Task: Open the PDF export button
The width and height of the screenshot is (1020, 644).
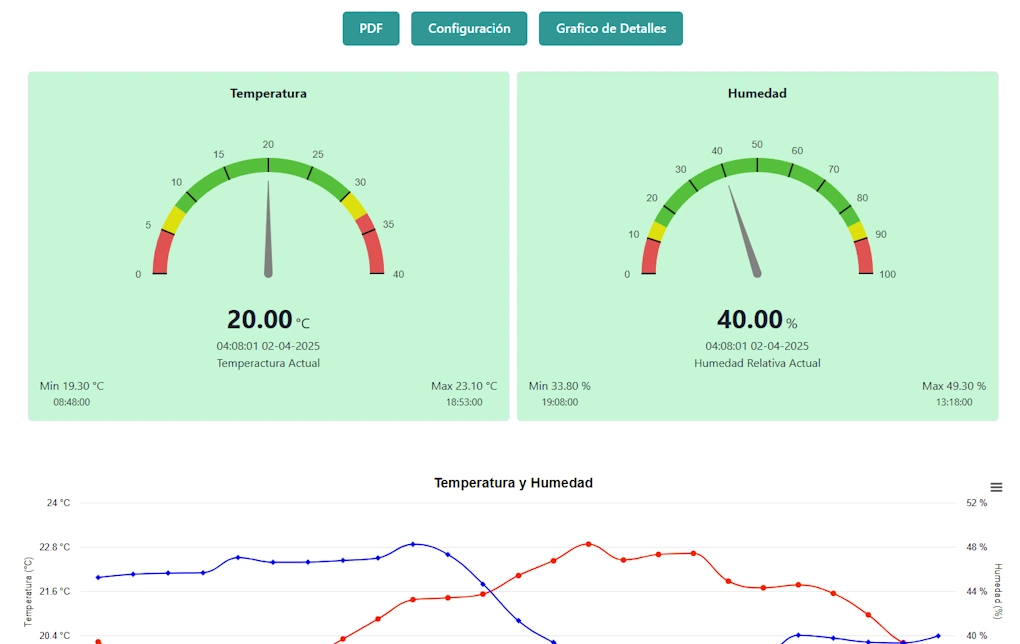Action: coord(370,29)
